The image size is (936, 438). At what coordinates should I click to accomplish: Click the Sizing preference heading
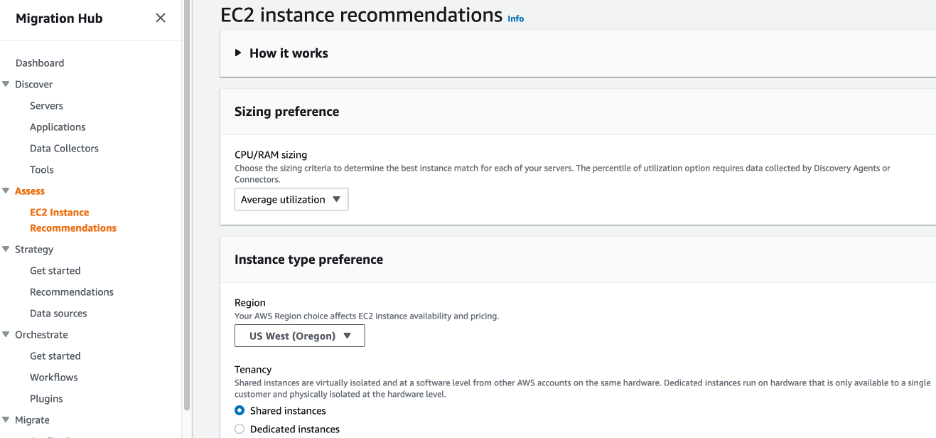point(287,112)
